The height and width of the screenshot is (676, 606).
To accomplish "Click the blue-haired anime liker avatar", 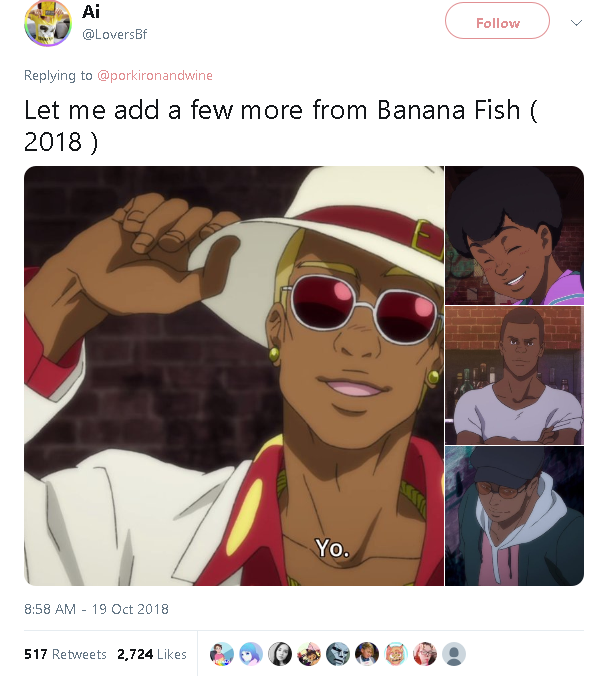I will 252,654.
